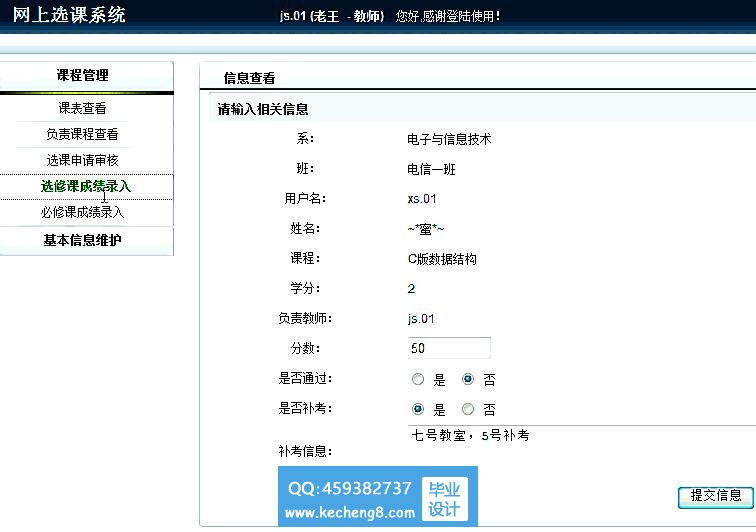The image size is (756, 532).
Task: Click the 请输入相关信息 section header
Action: coord(263,109)
